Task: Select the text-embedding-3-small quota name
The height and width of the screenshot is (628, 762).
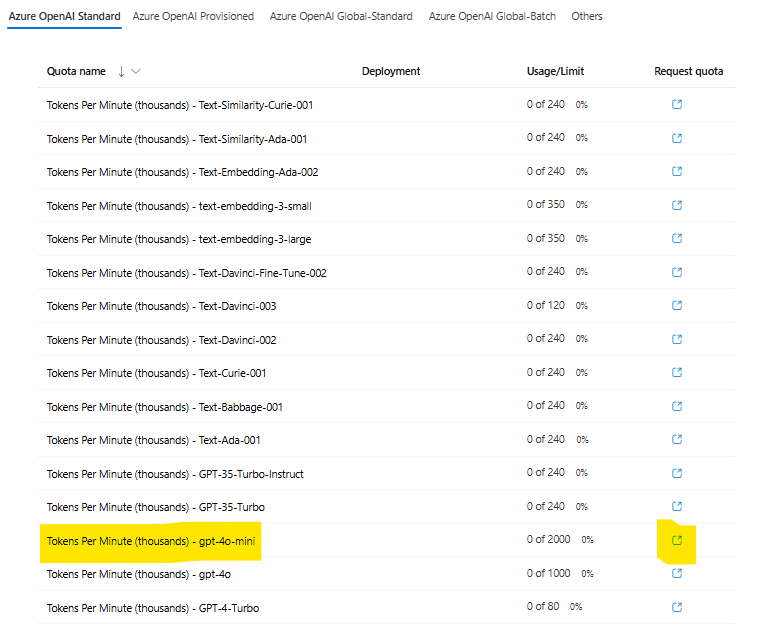Action: (x=179, y=206)
